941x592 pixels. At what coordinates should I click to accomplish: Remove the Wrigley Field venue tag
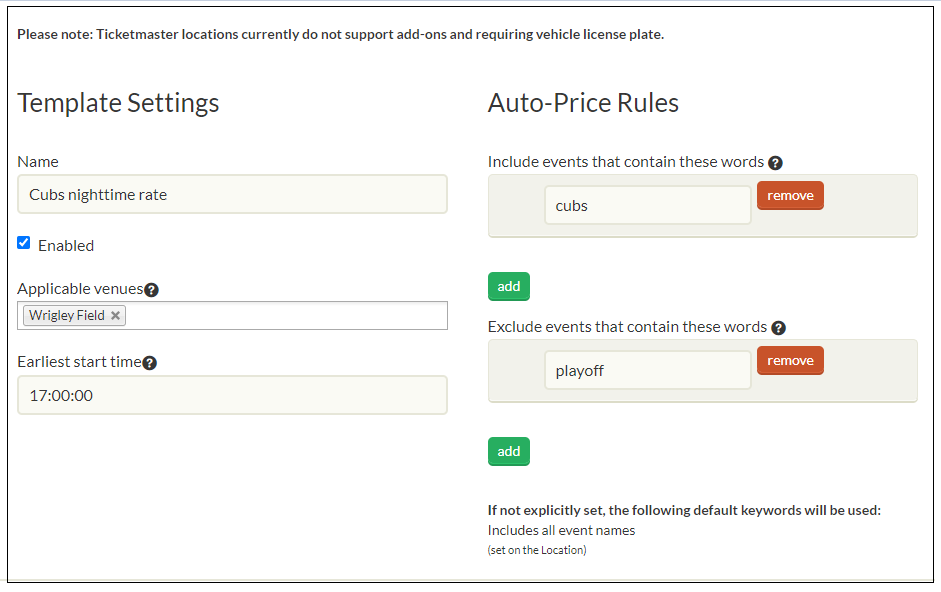116,315
